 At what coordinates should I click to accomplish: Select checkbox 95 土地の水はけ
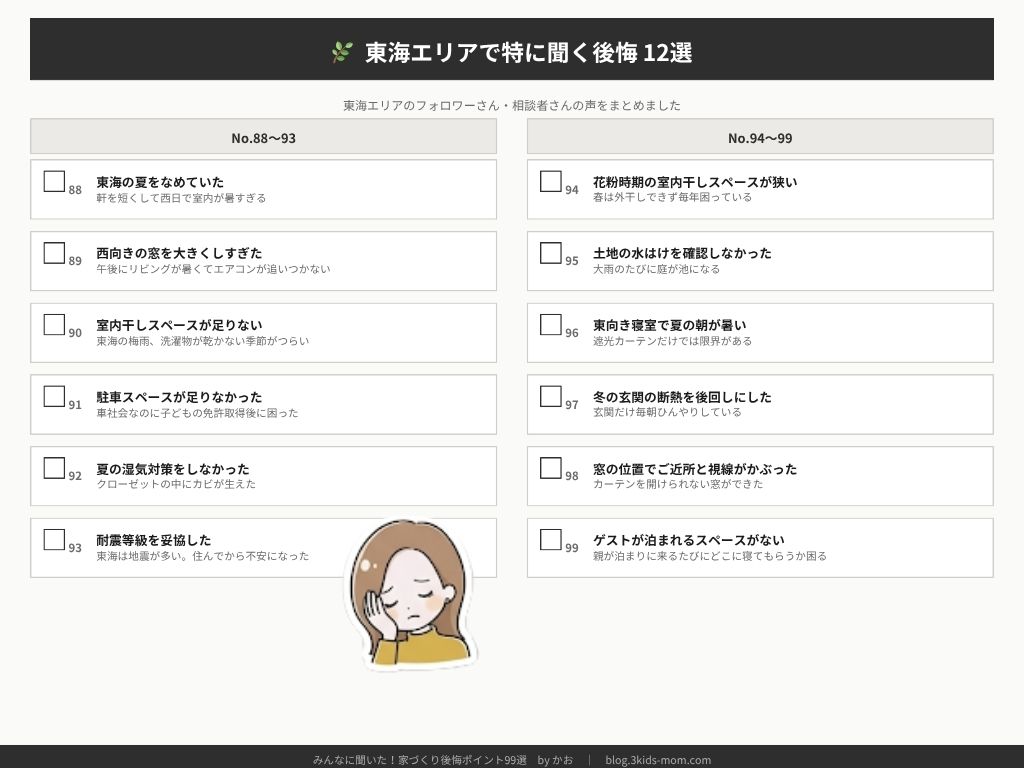click(550, 253)
